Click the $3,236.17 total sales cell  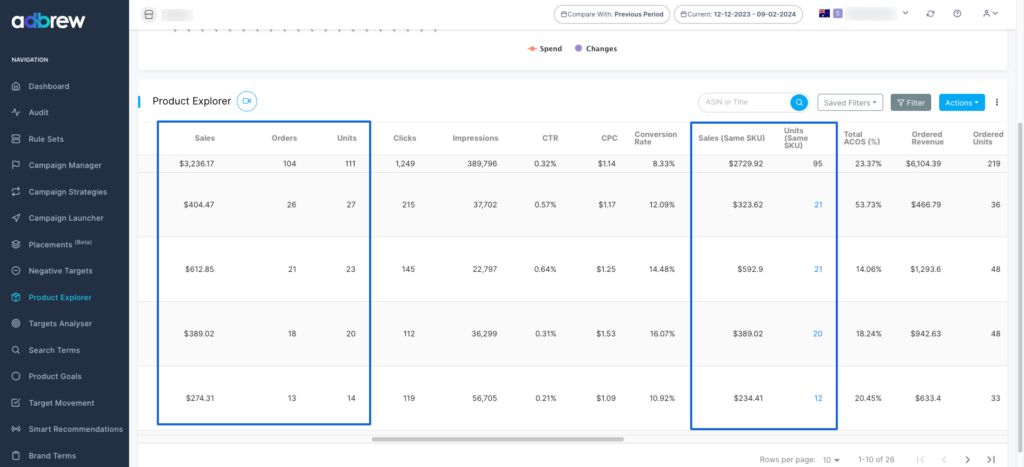tap(197, 164)
